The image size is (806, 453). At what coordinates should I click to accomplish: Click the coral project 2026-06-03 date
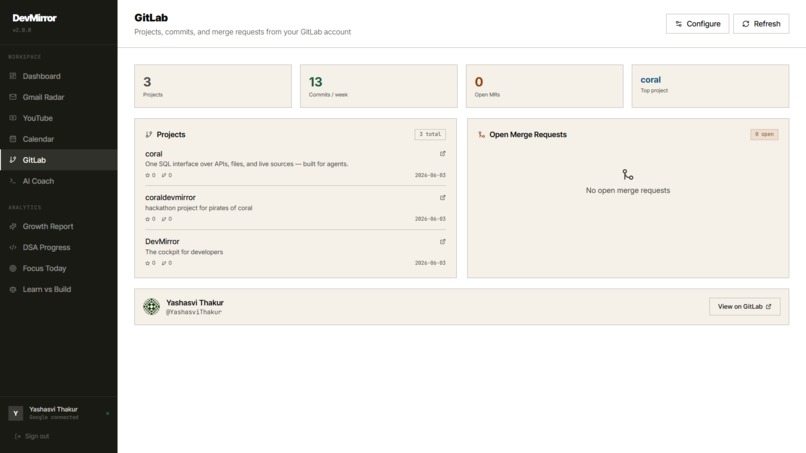point(430,175)
